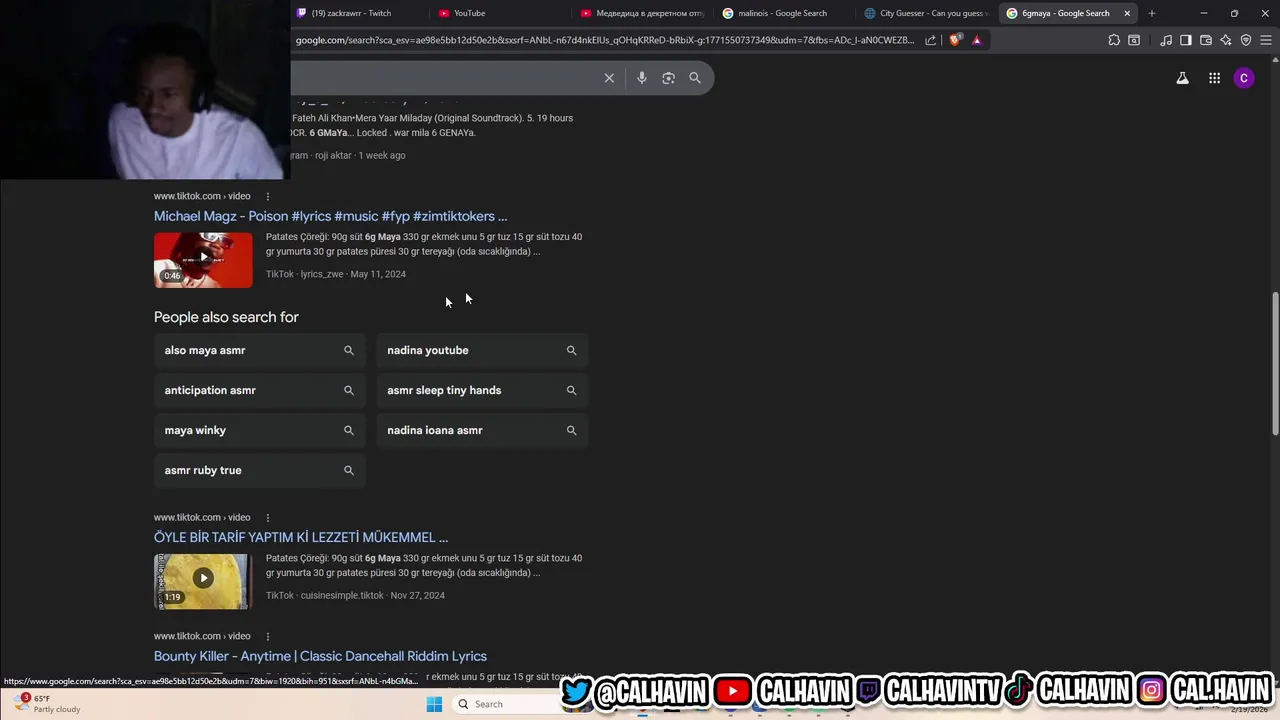Switch to the Медведица YouTube tab
This screenshot has width=1280, height=720.
click(x=645, y=13)
